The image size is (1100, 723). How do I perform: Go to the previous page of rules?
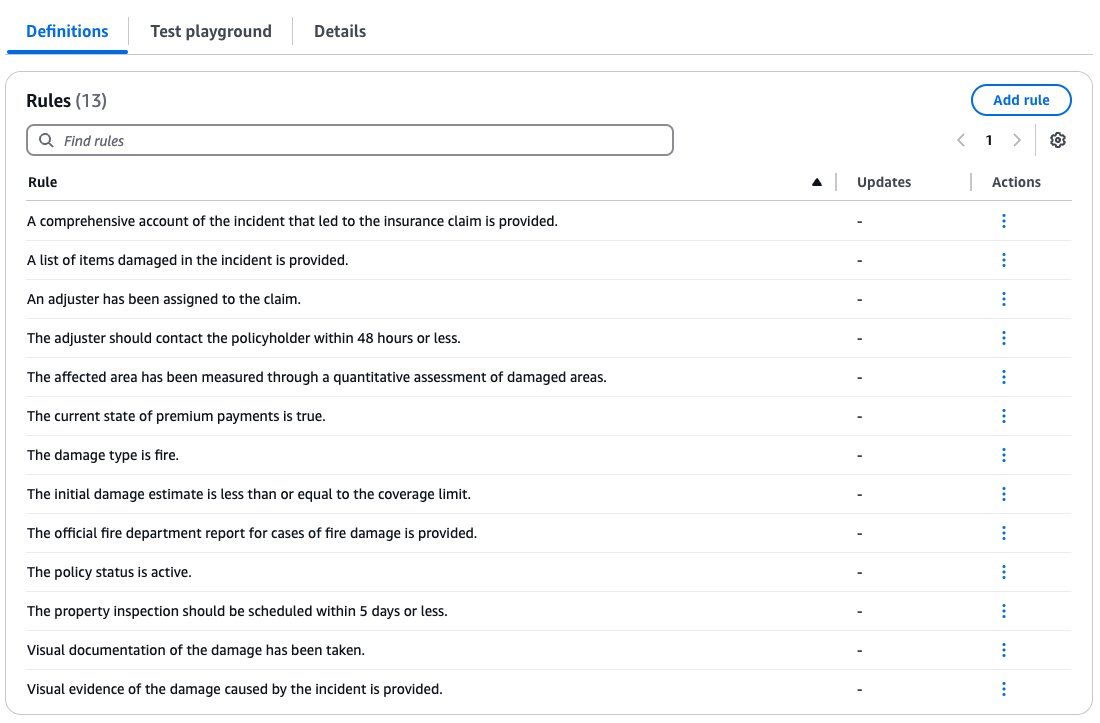click(961, 141)
